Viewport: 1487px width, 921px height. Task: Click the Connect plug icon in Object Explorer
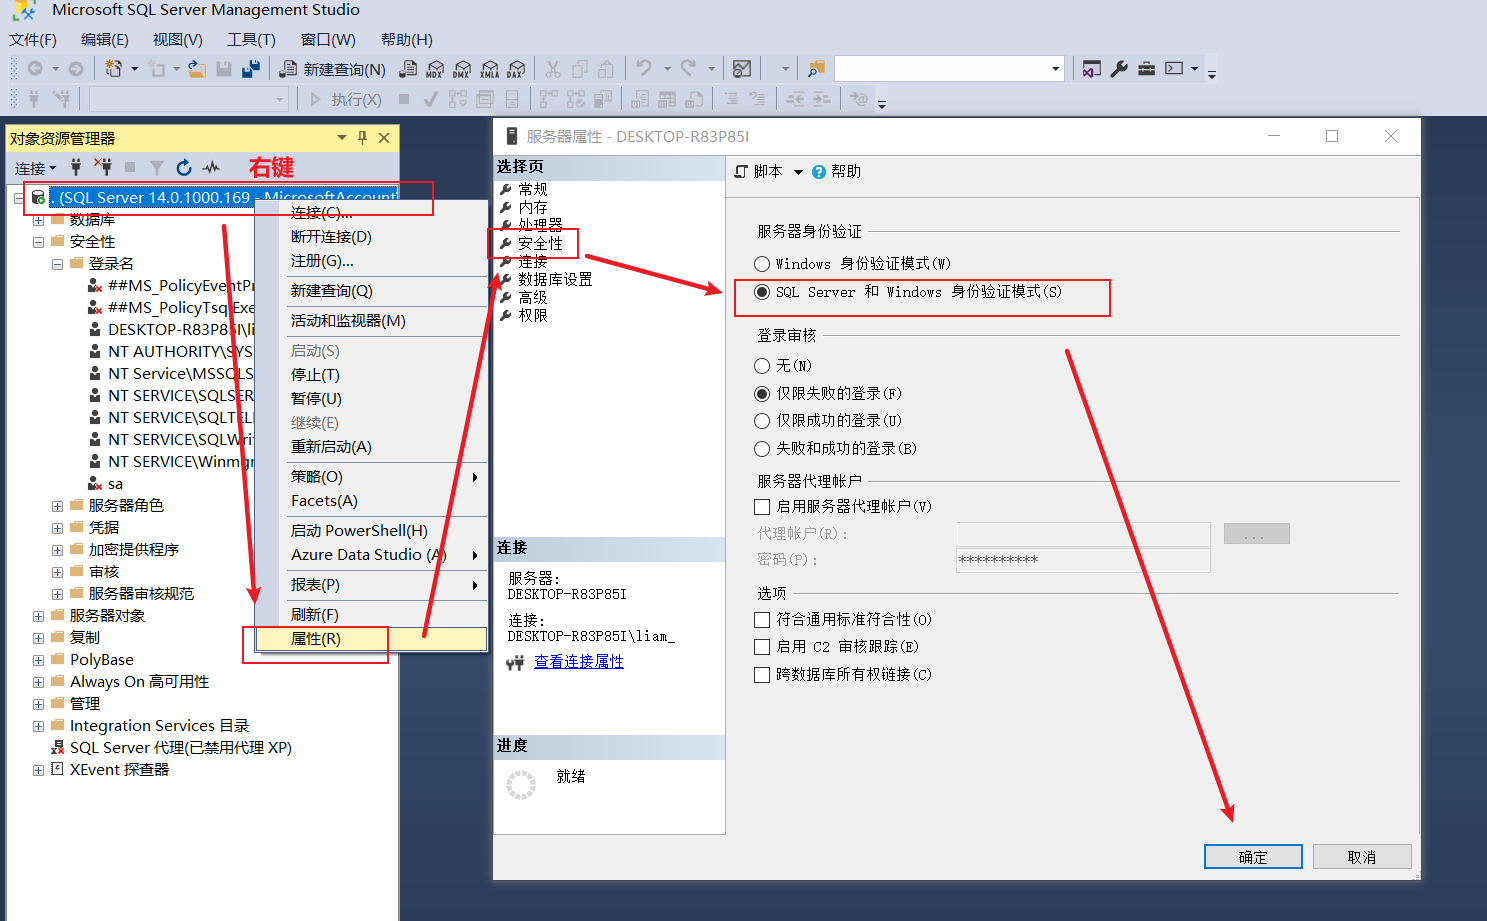76,167
